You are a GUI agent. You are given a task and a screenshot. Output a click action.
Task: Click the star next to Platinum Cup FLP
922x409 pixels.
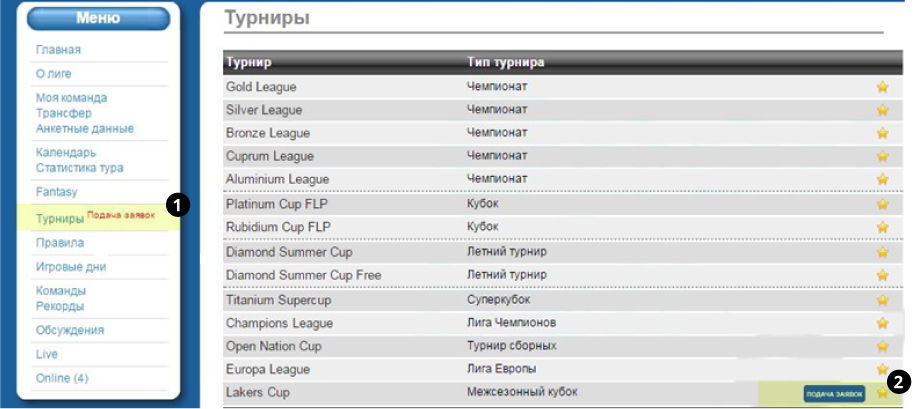[x=882, y=204]
